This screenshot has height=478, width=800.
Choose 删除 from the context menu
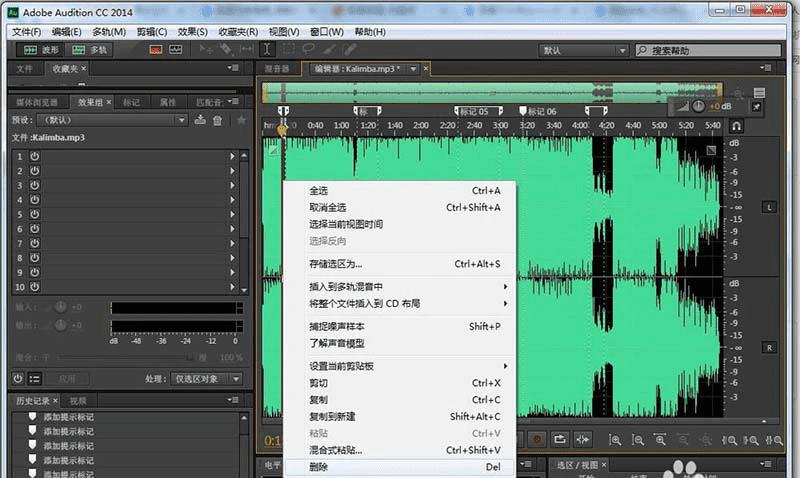[319, 467]
